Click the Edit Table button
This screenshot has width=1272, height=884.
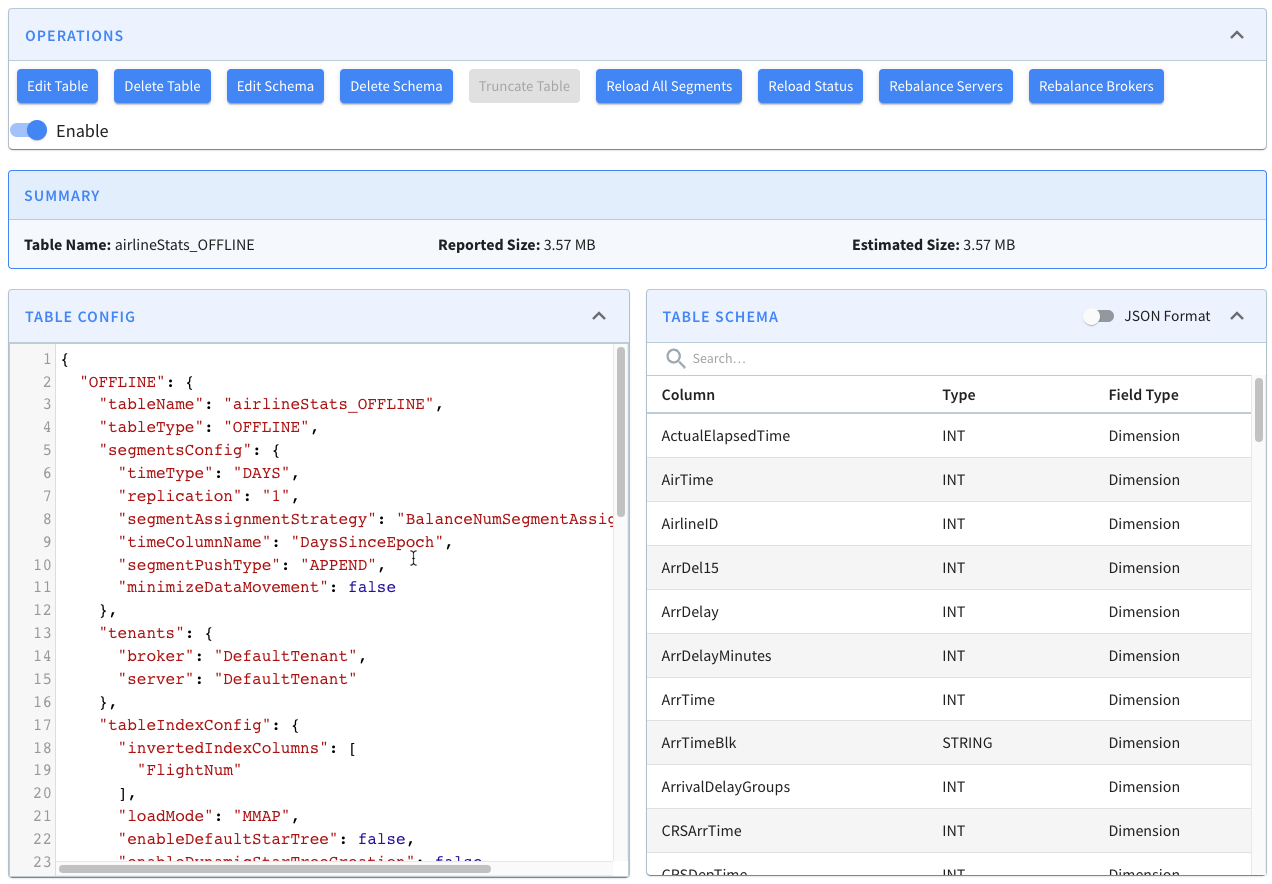(57, 86)
